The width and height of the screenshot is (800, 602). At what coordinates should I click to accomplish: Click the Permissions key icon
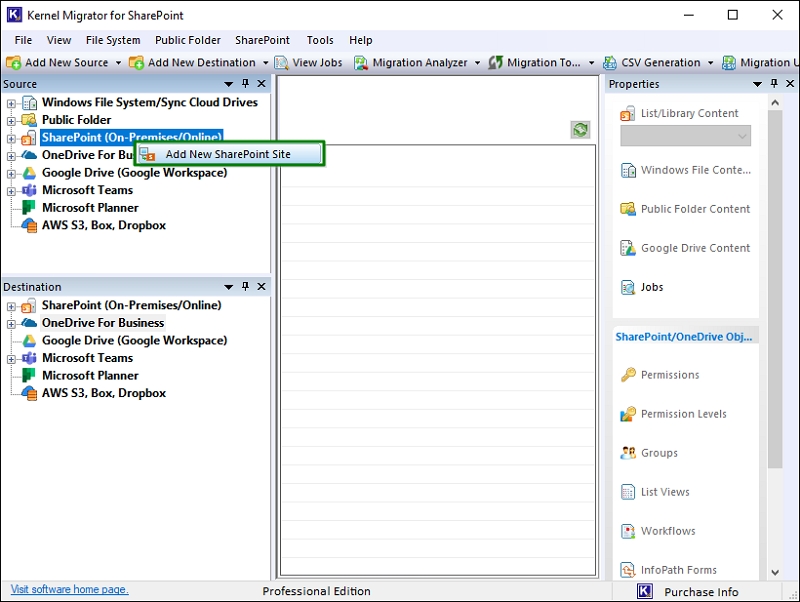coord(628,375)
